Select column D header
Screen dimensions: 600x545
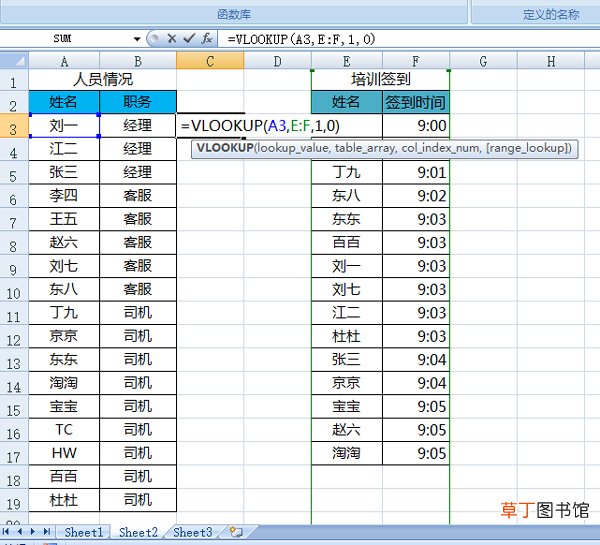click(x=278, y=61)
